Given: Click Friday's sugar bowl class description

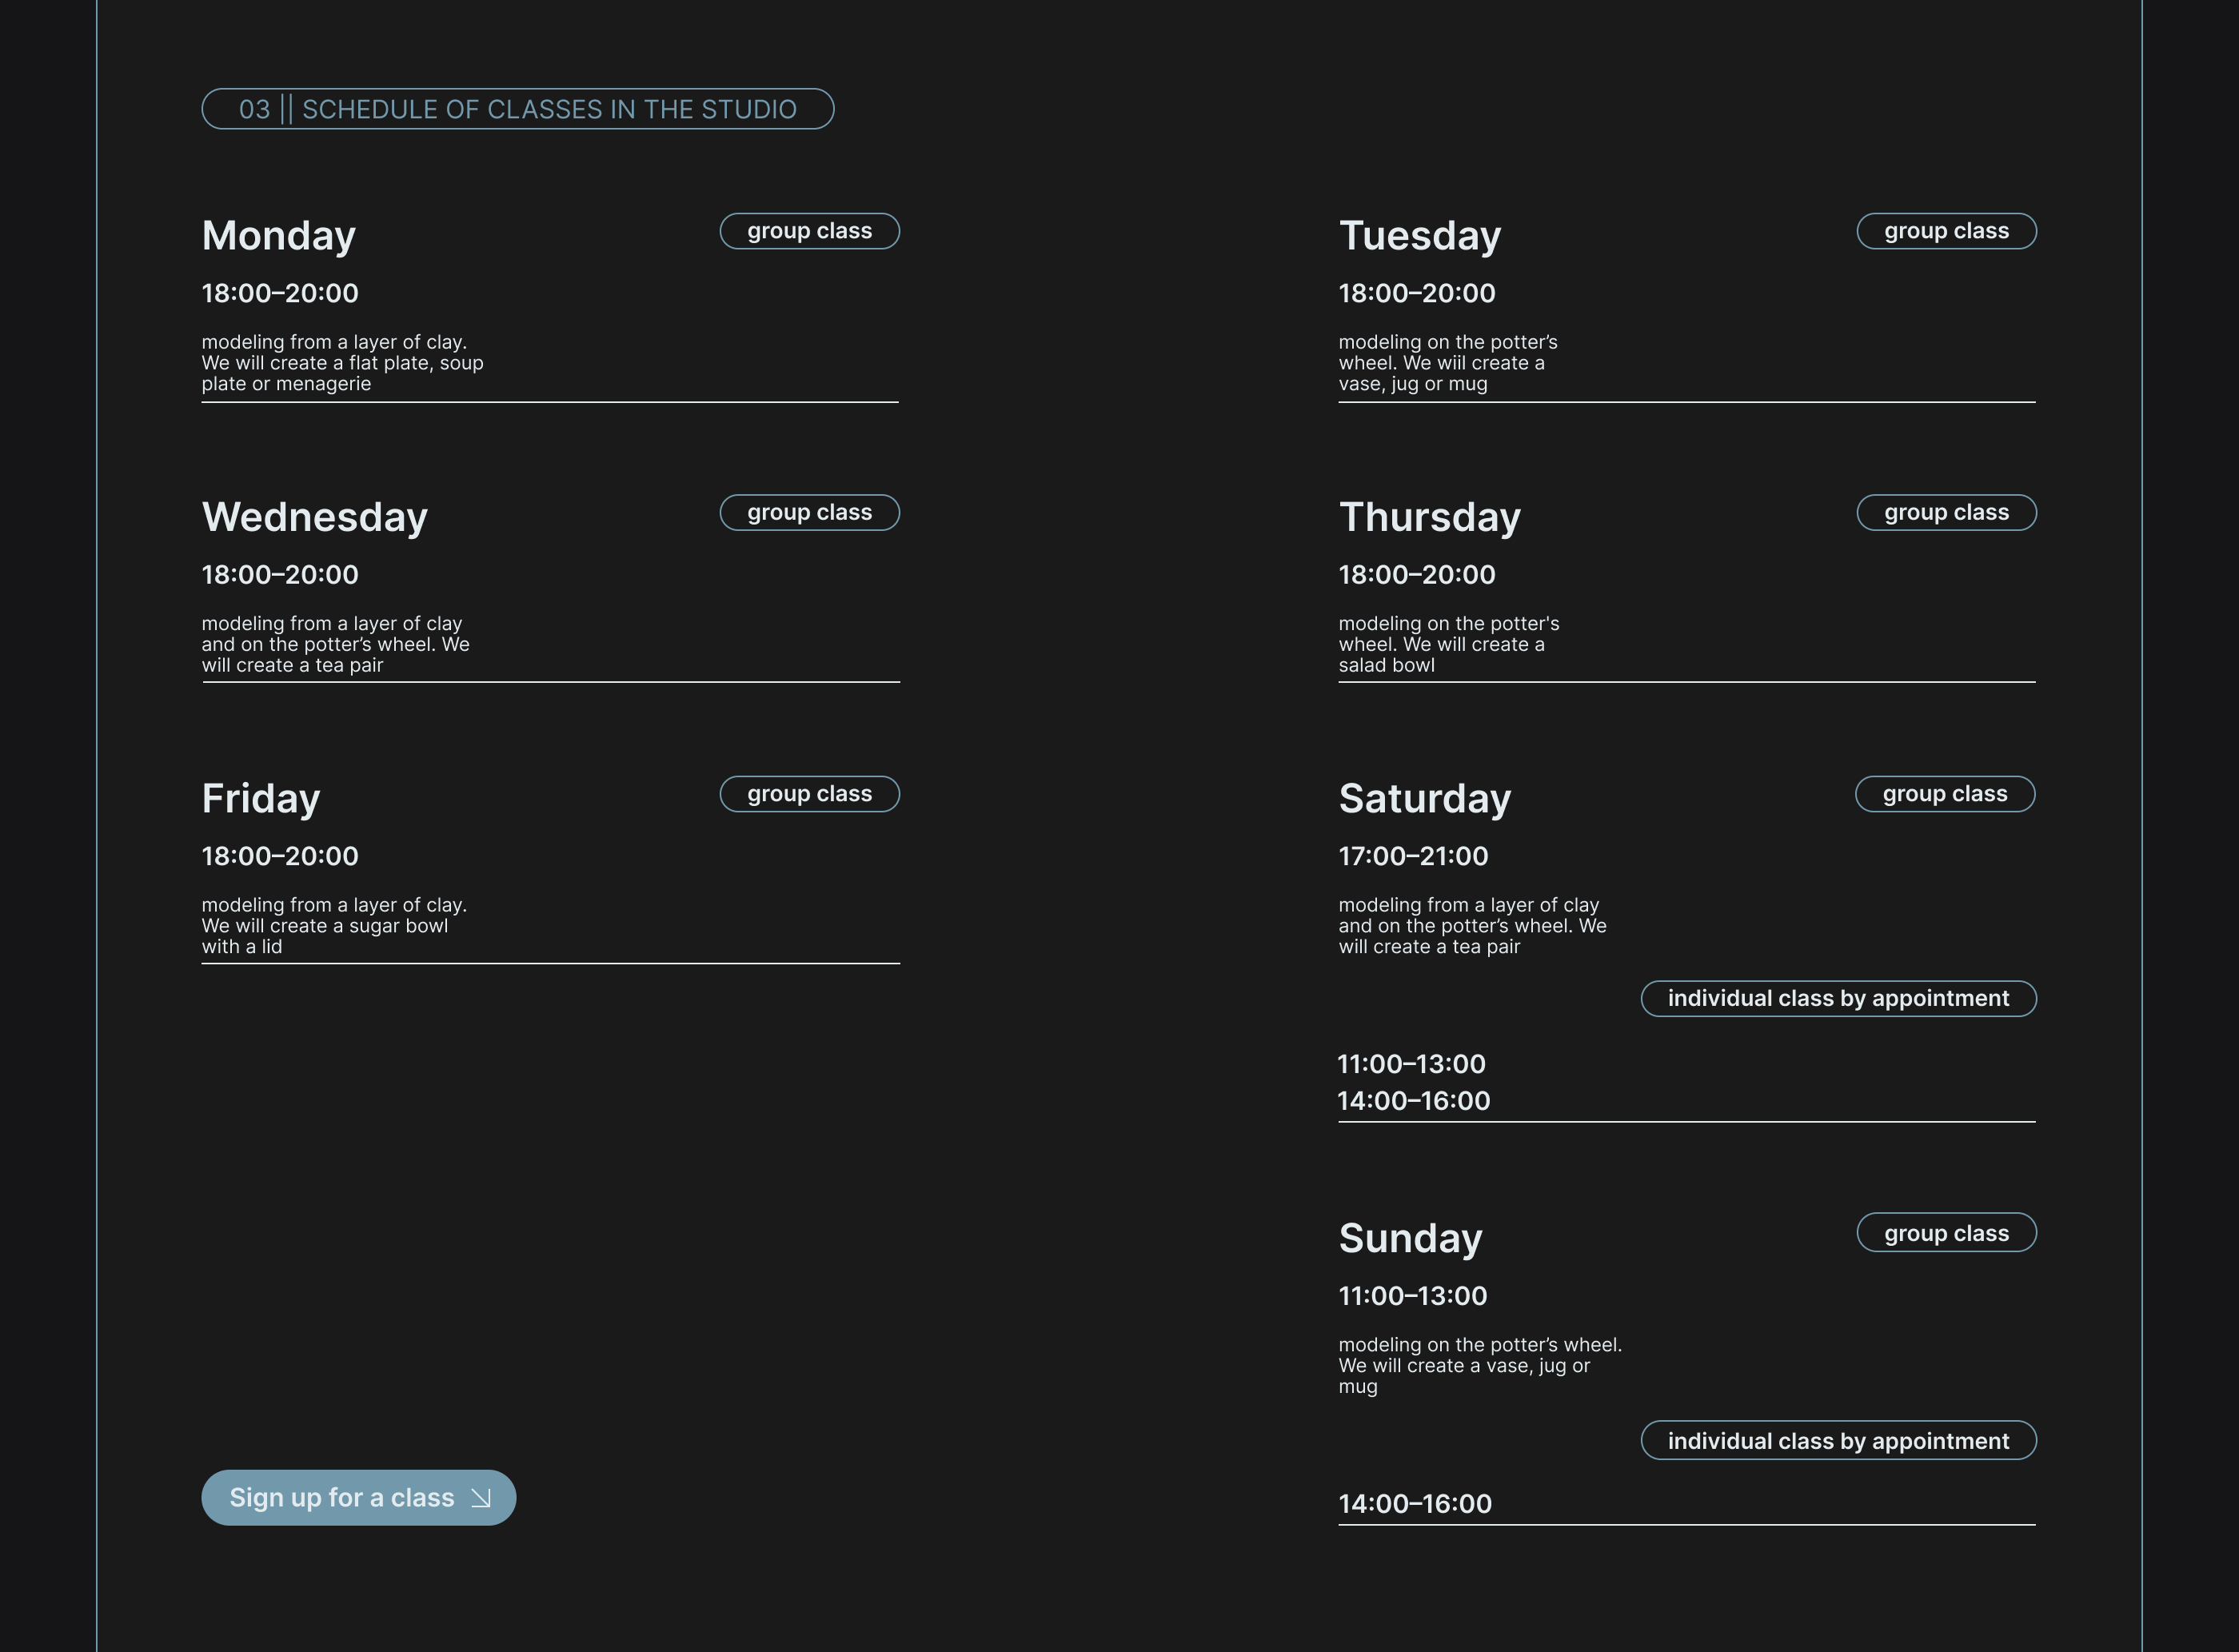Looking at the screenshot, I should 334,926.
